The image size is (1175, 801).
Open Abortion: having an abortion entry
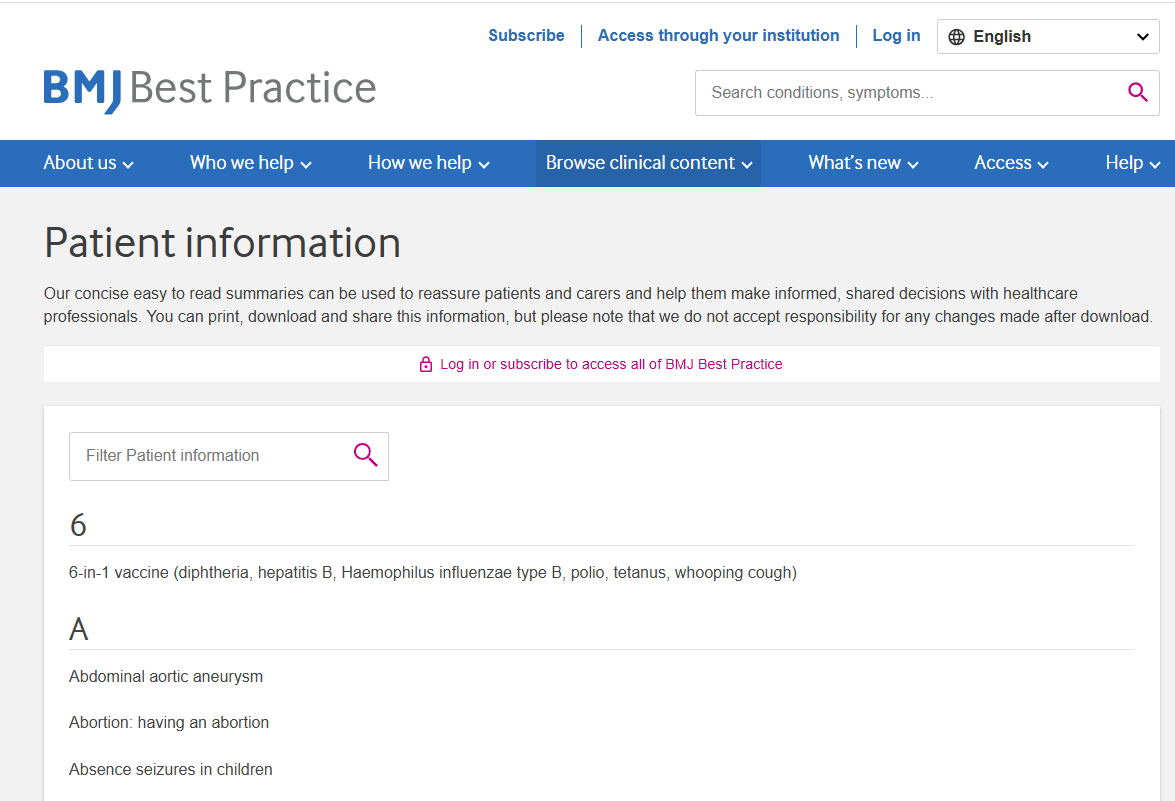169,722
